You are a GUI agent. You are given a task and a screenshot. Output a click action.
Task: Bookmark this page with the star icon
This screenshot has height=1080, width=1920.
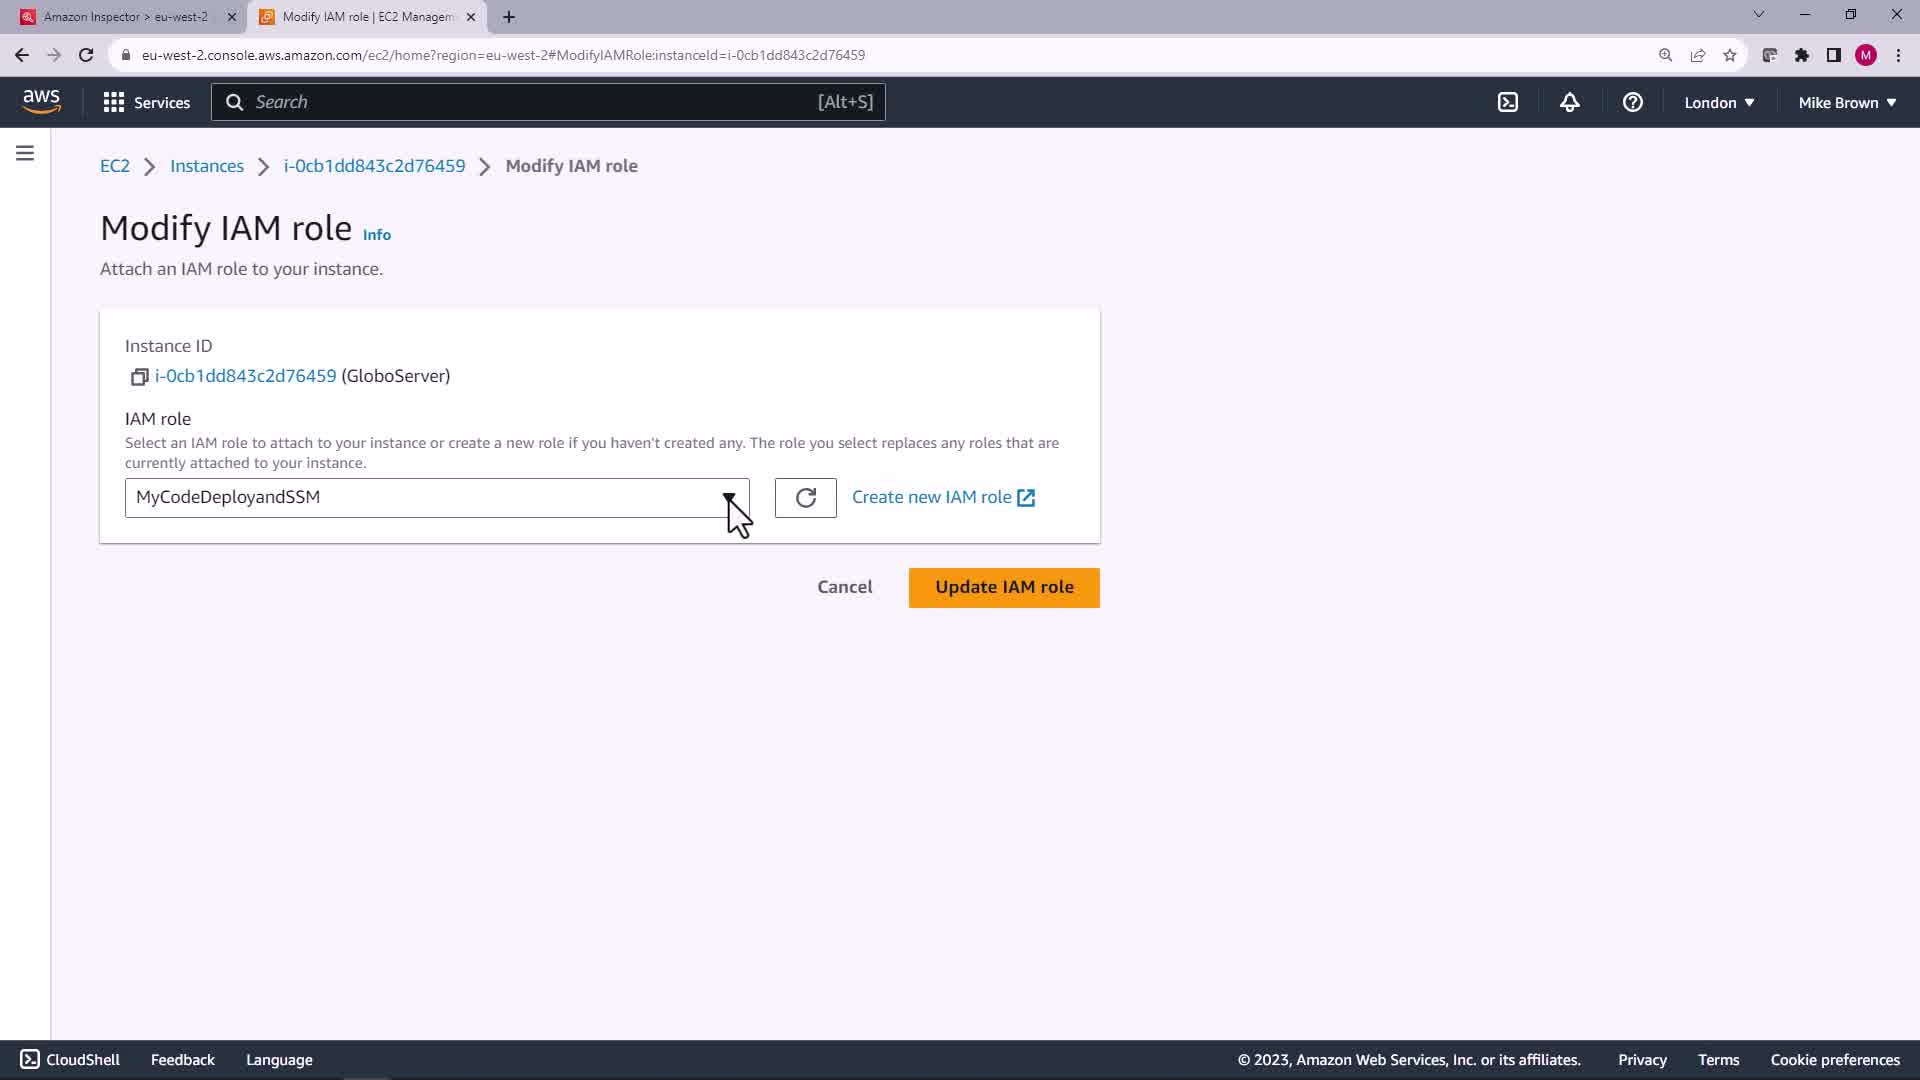tap(1730, 55)
